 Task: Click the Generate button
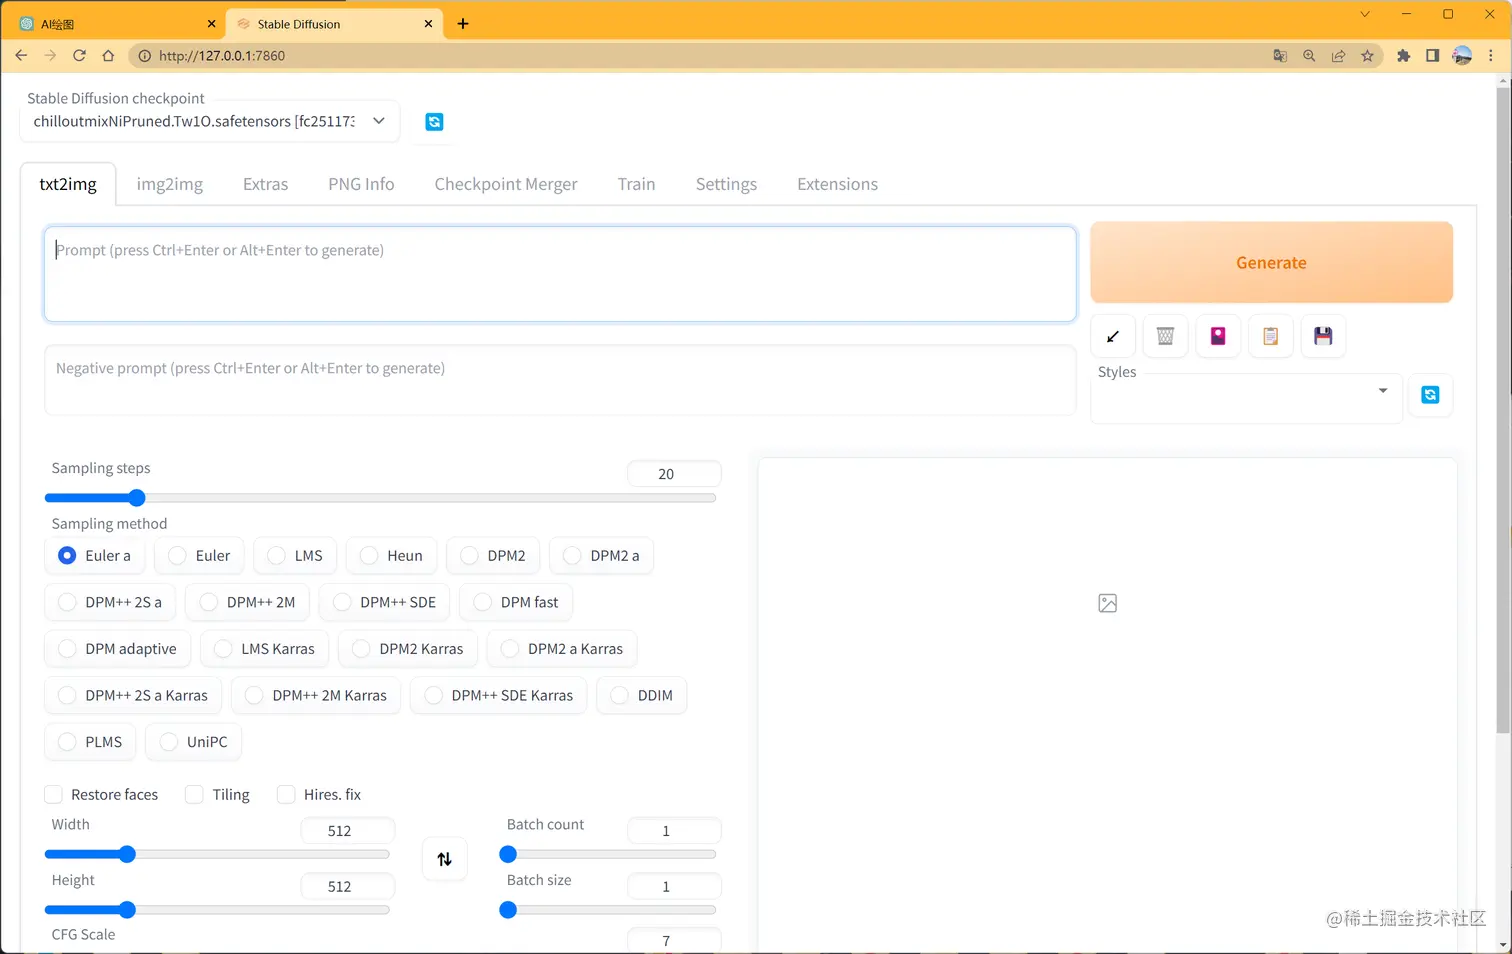coord(1271,263)
